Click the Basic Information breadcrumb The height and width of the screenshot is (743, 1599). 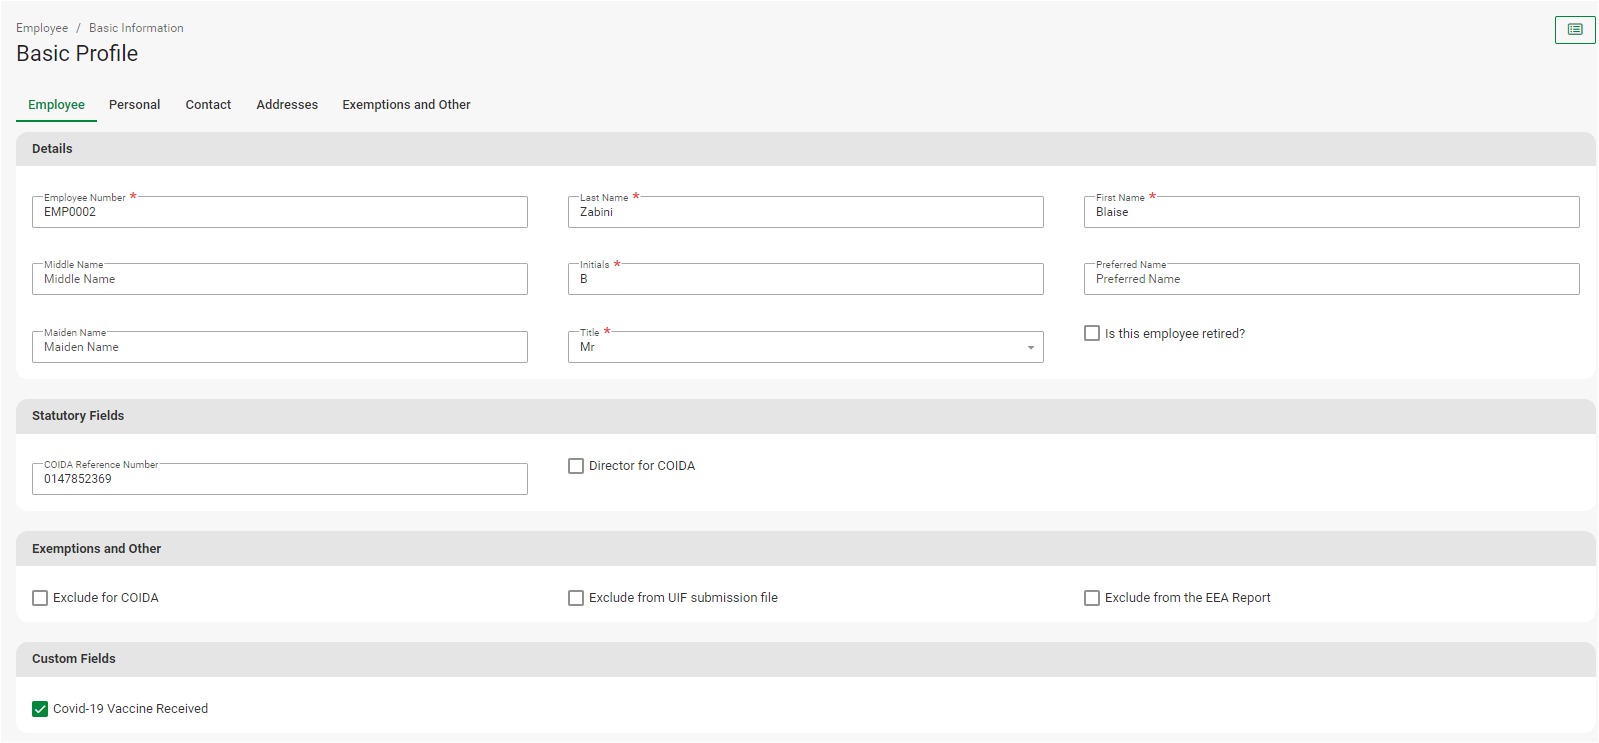(136, 28)
